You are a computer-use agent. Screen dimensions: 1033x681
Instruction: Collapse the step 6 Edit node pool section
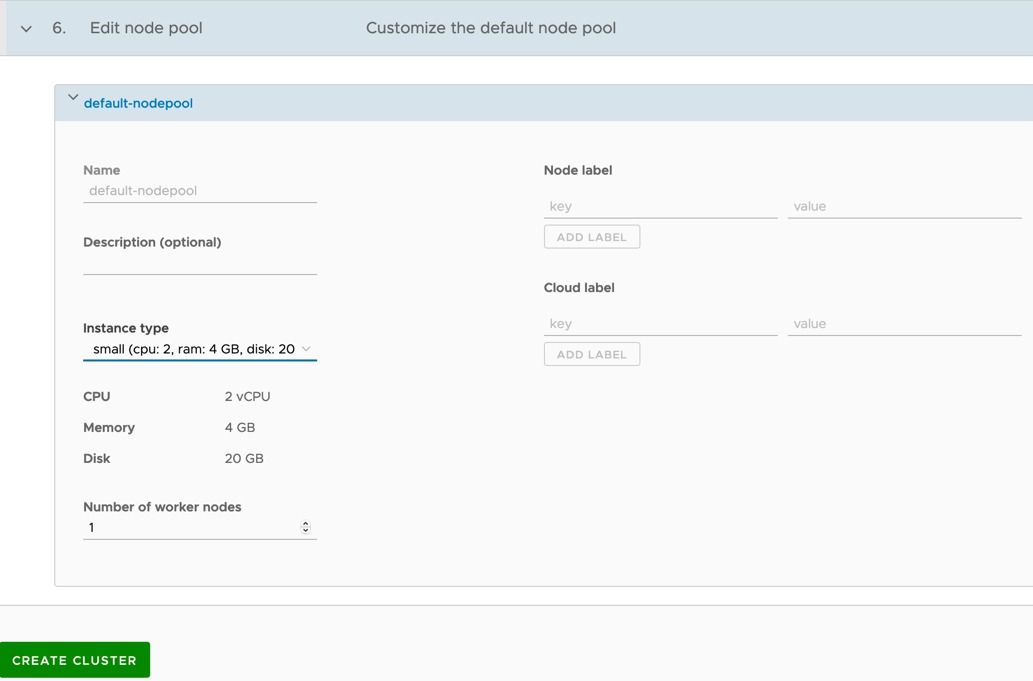[x=25, y=28]
